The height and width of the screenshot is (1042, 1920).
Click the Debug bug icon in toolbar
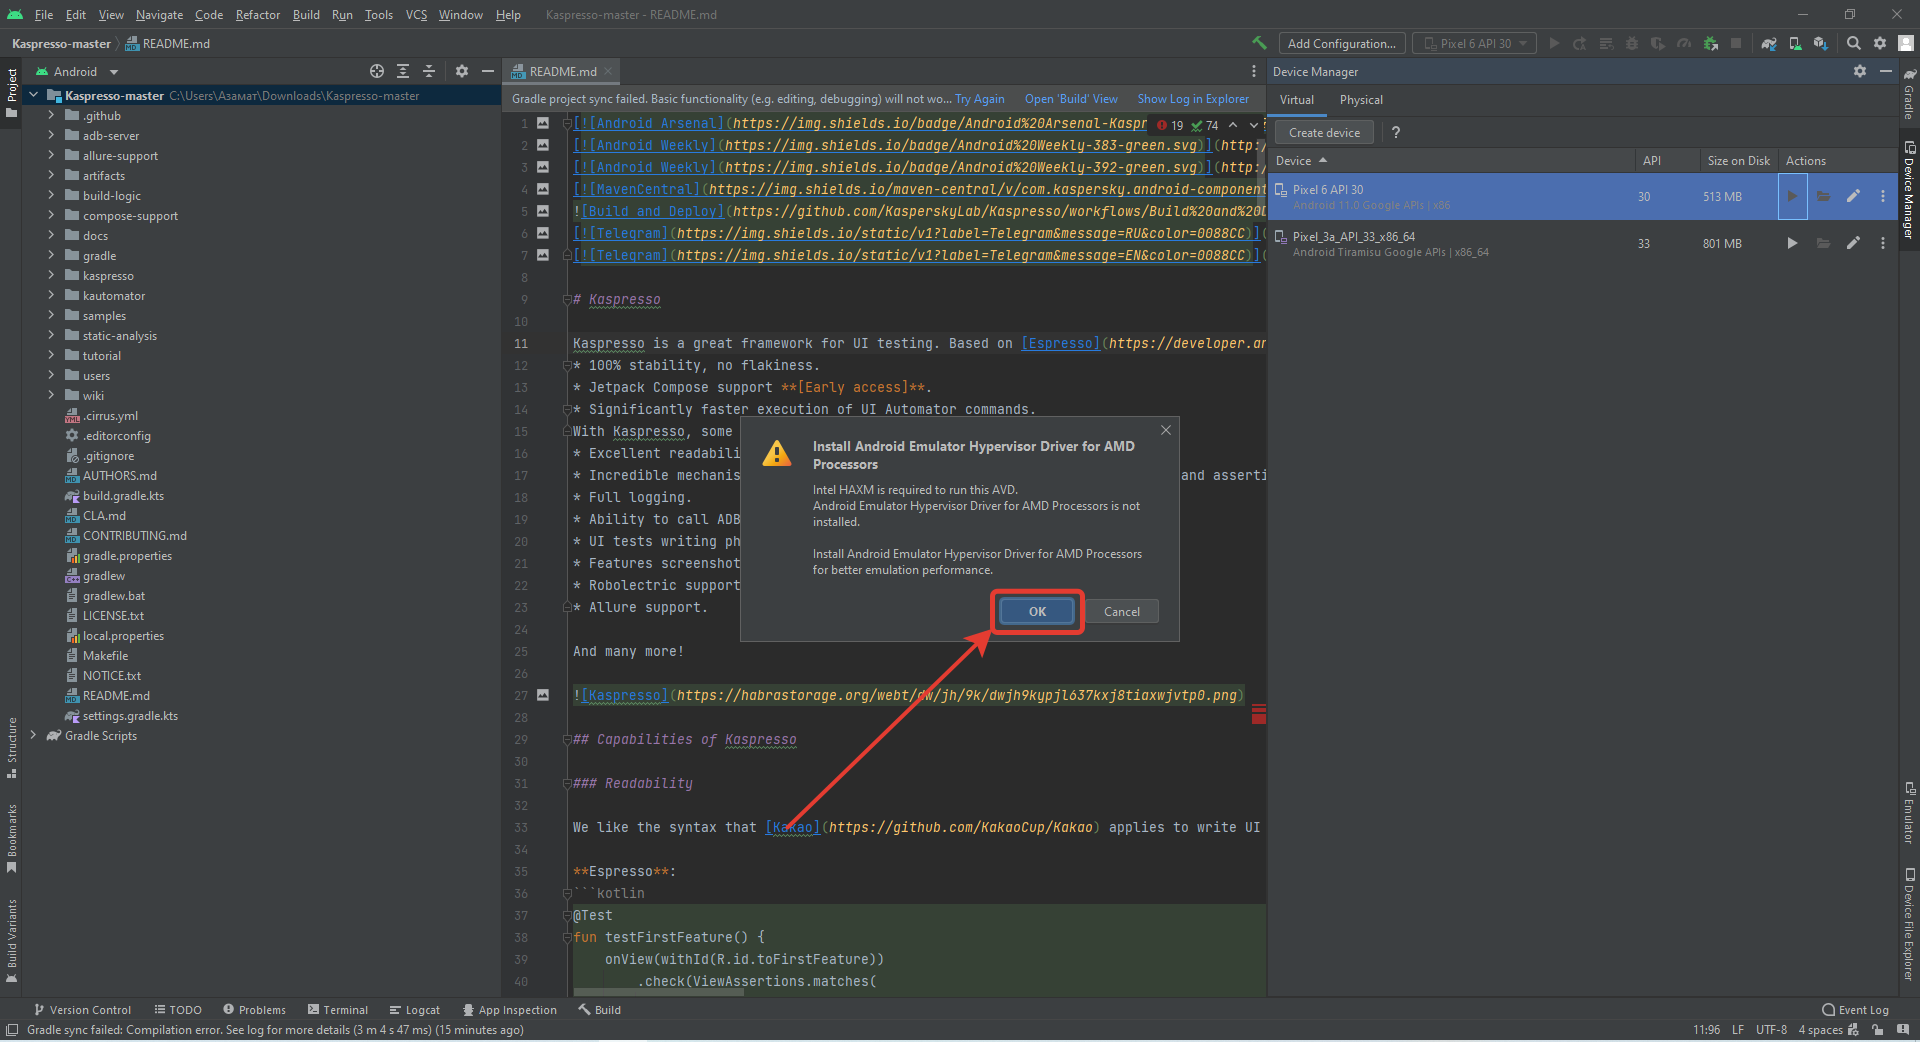(1632, 43)
